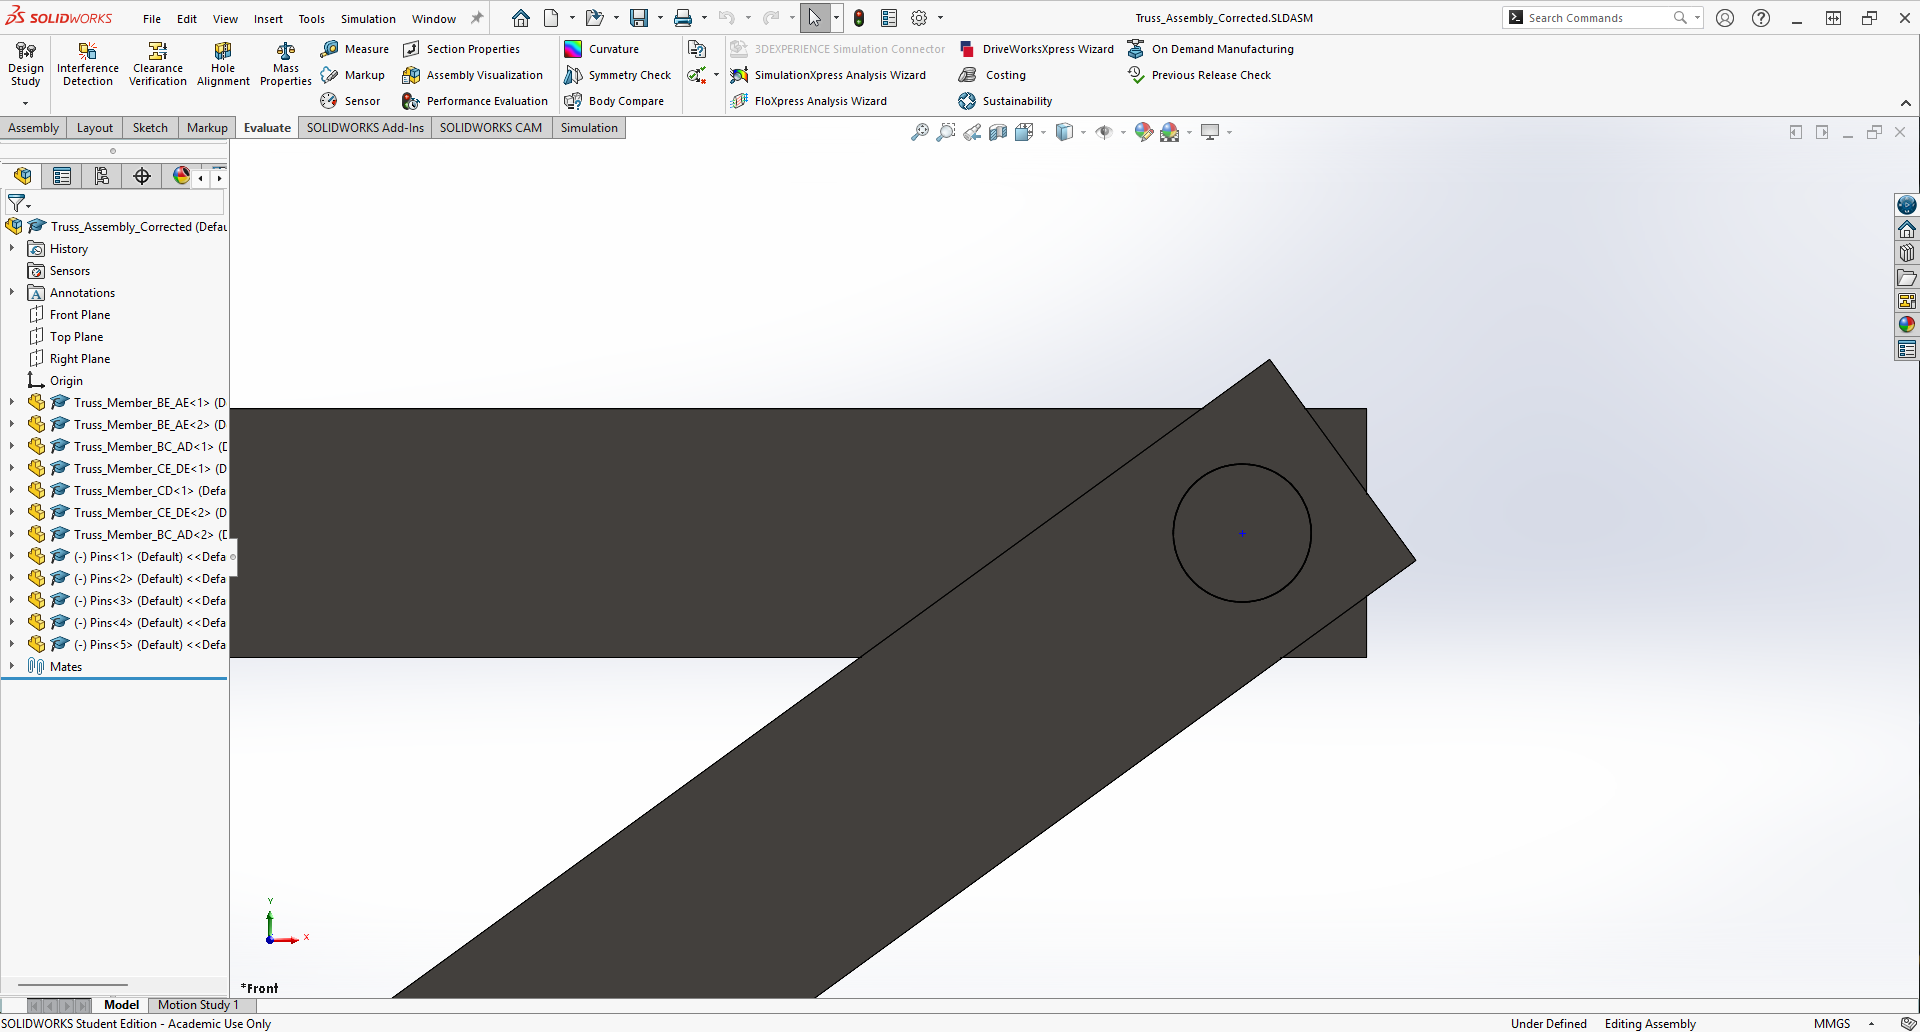
Task: Open the Sensor tool
Action: click(x=351, y=101)
